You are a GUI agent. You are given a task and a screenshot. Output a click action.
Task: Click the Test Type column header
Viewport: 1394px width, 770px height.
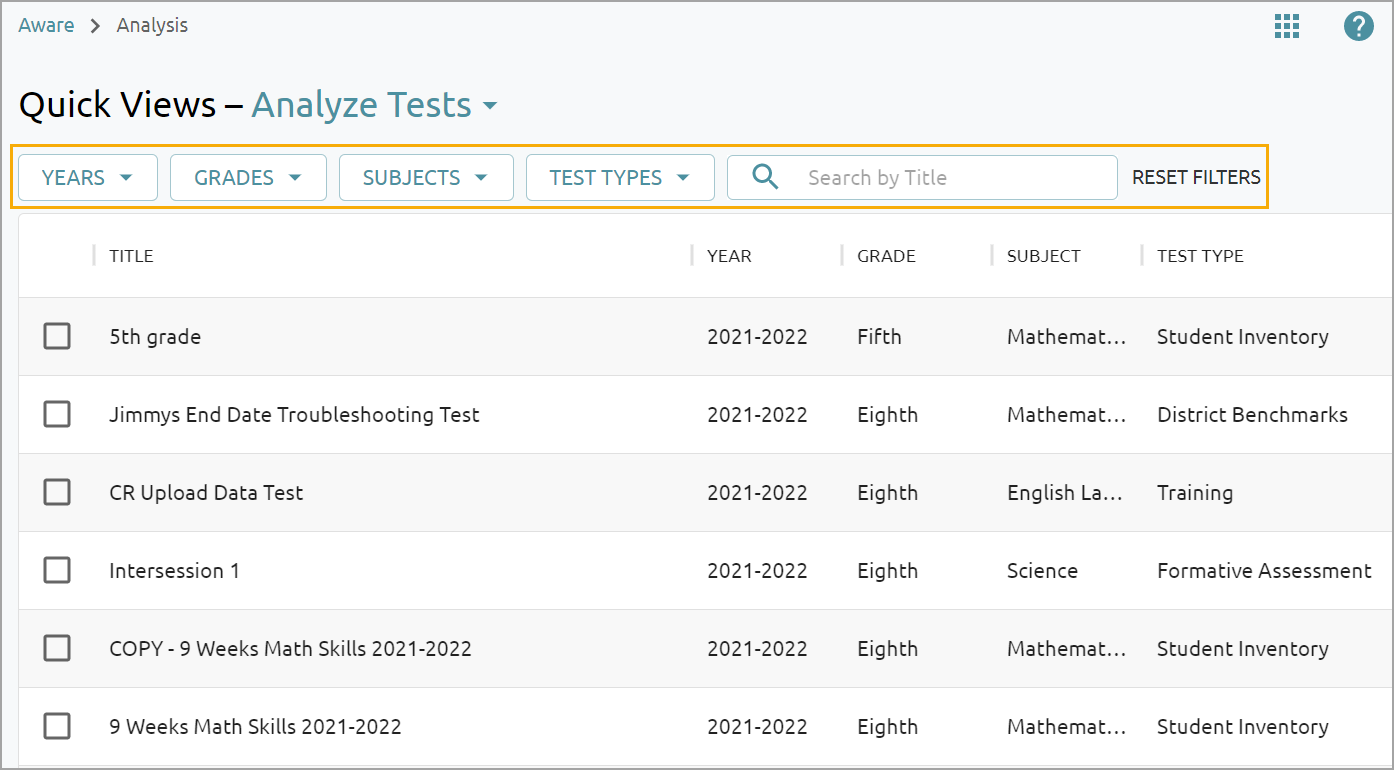coord(1200,256)
